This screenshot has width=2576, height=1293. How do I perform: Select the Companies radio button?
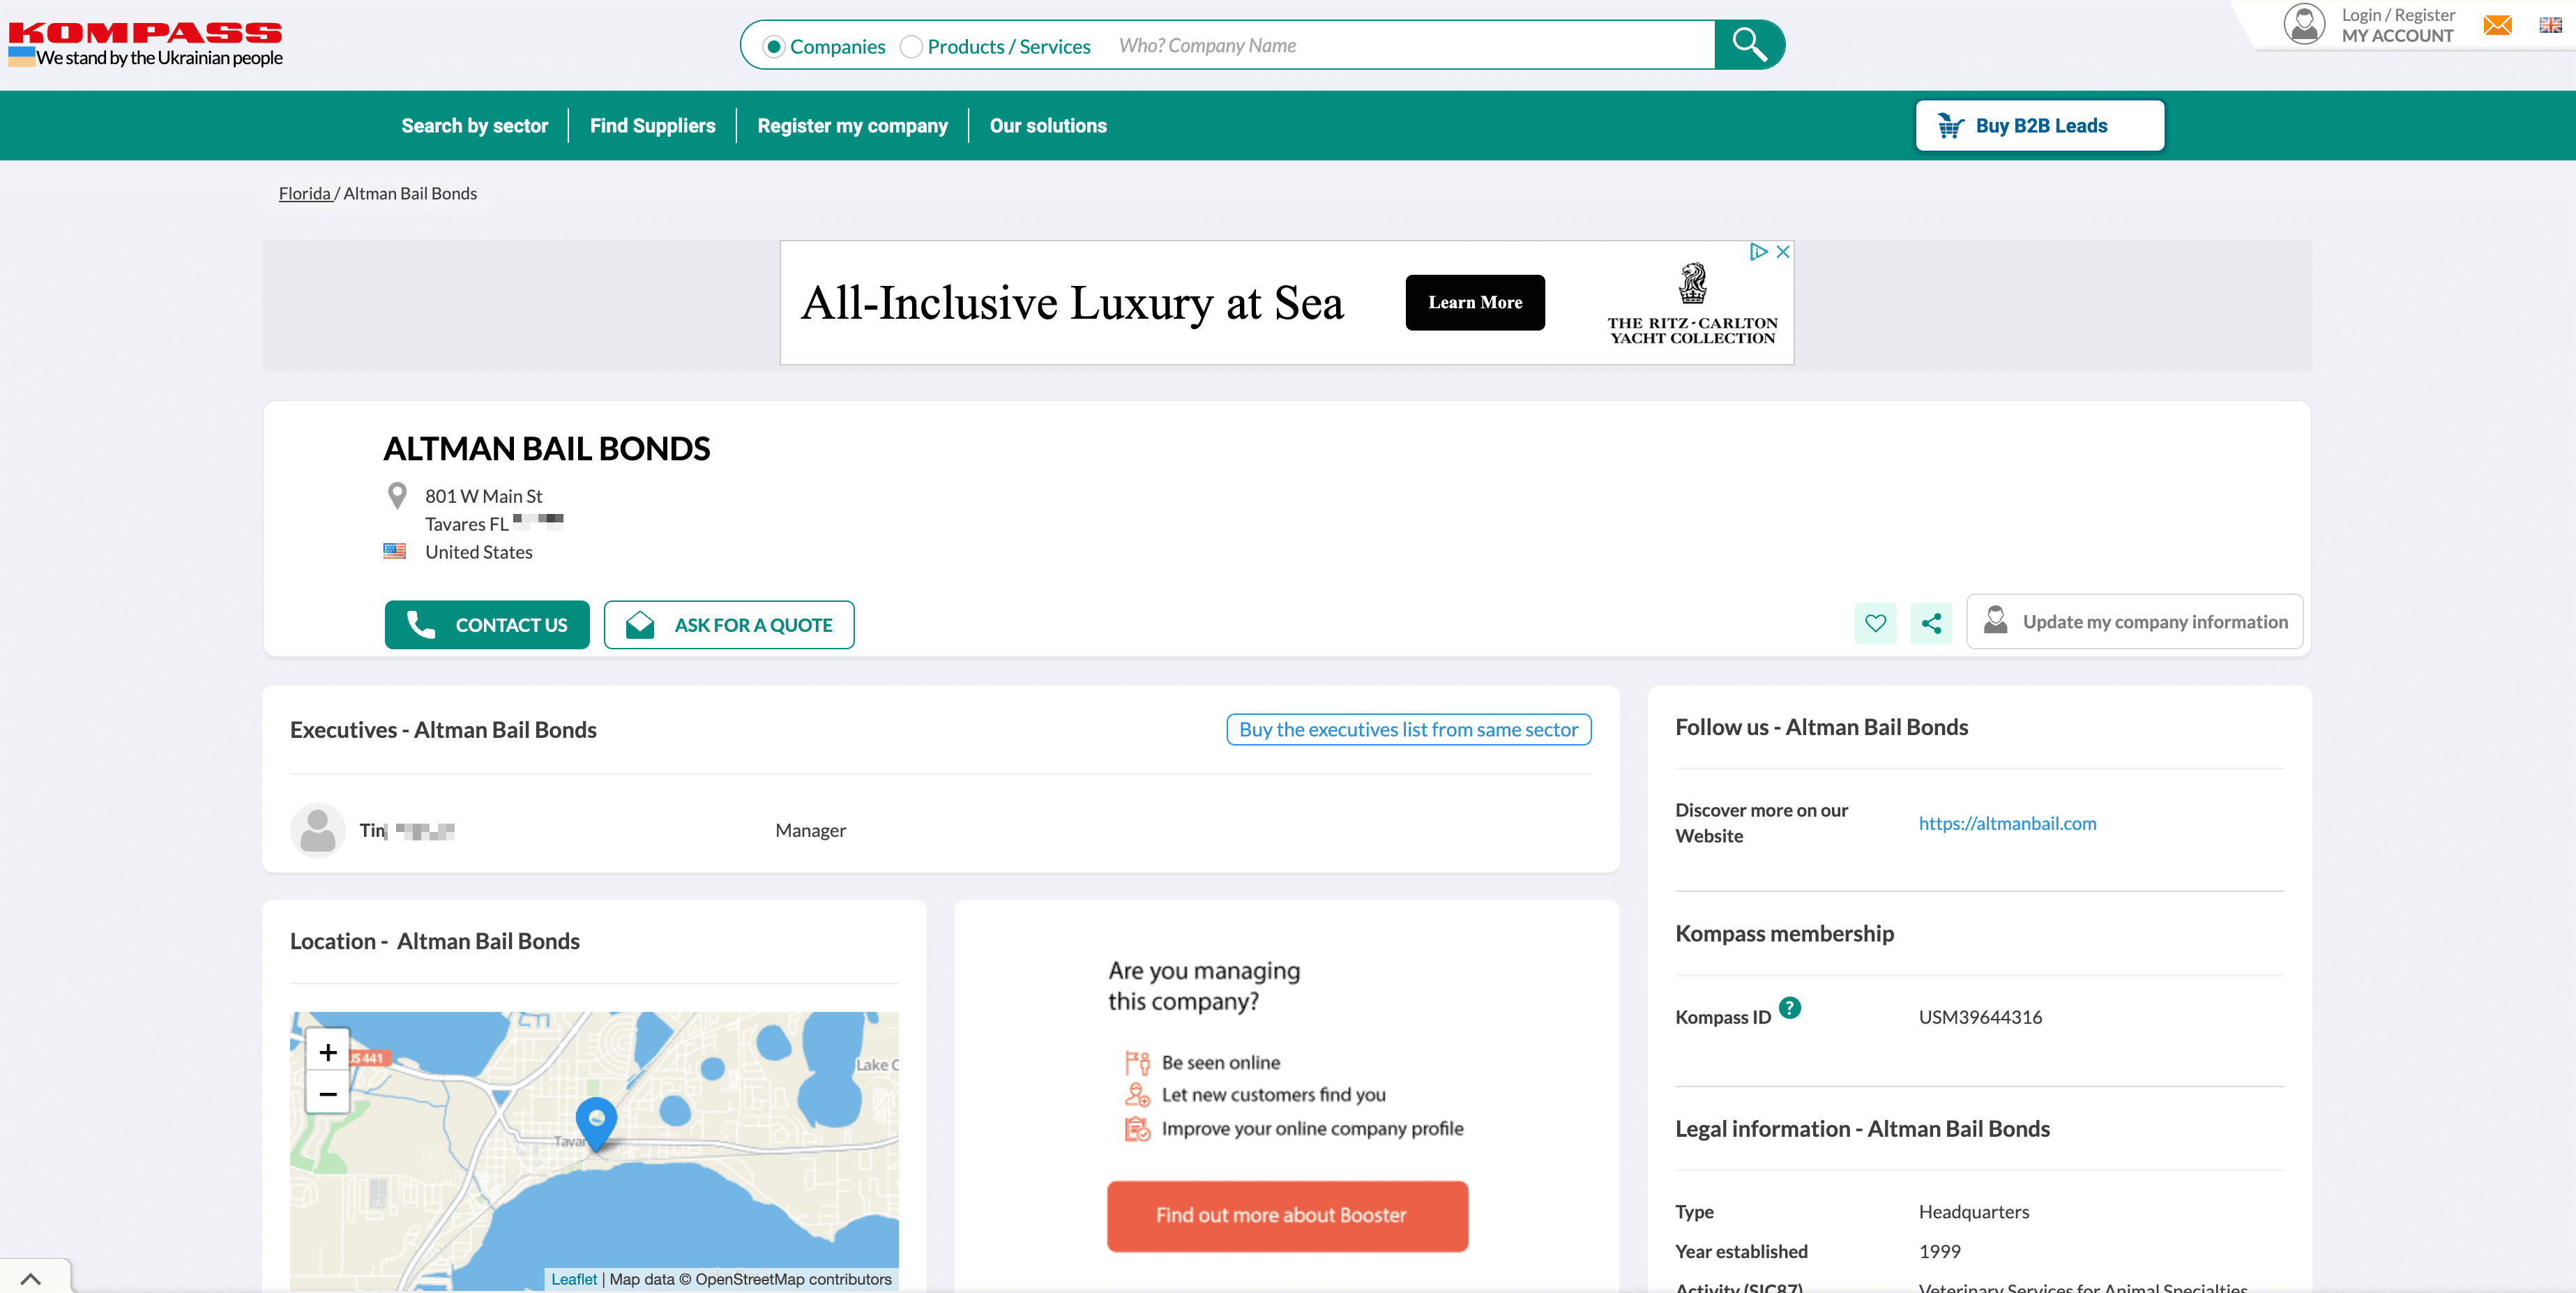773,47
